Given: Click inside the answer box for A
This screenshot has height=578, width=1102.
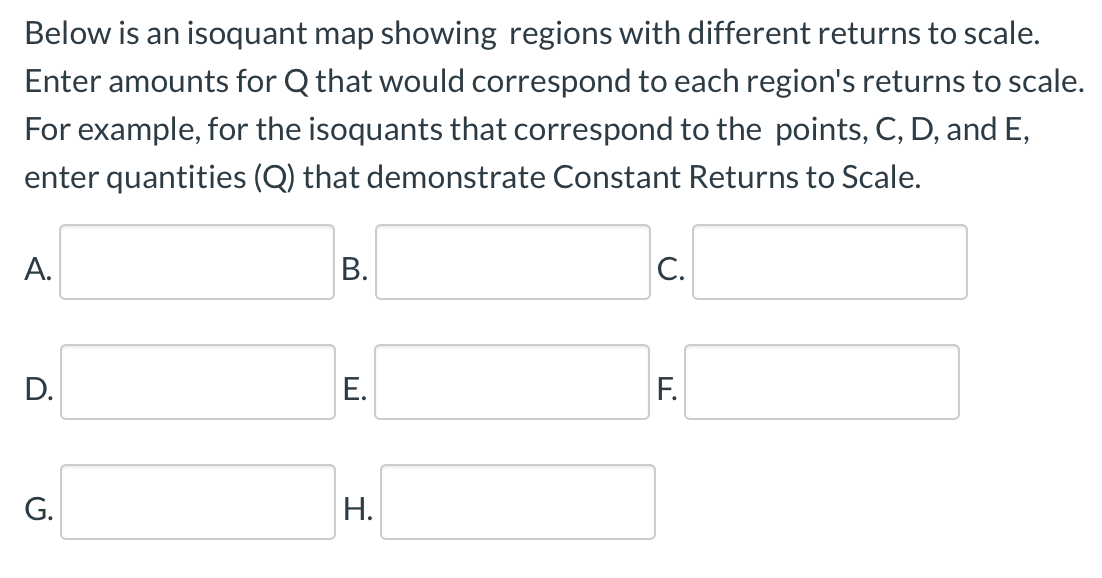Looking at the screenshot, I should tap(197, 262).
